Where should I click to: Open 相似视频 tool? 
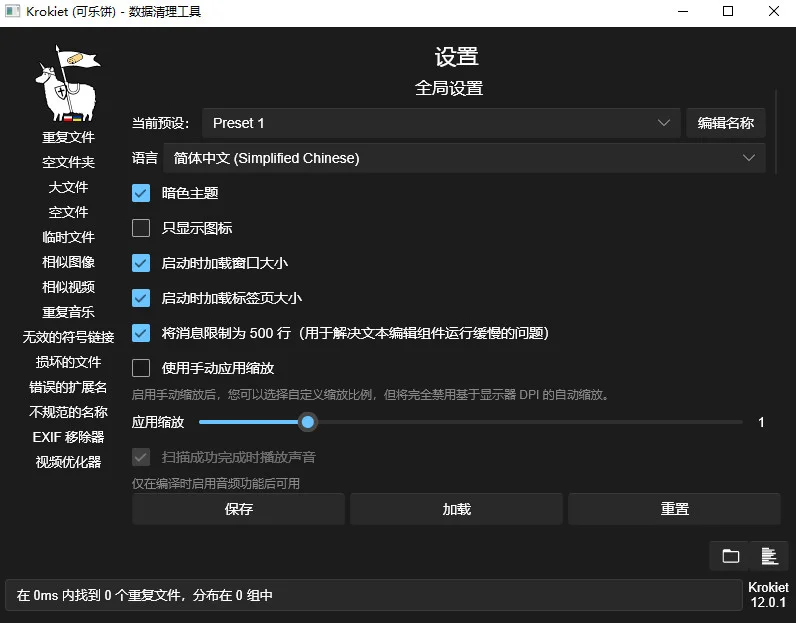tap(68, 287)
